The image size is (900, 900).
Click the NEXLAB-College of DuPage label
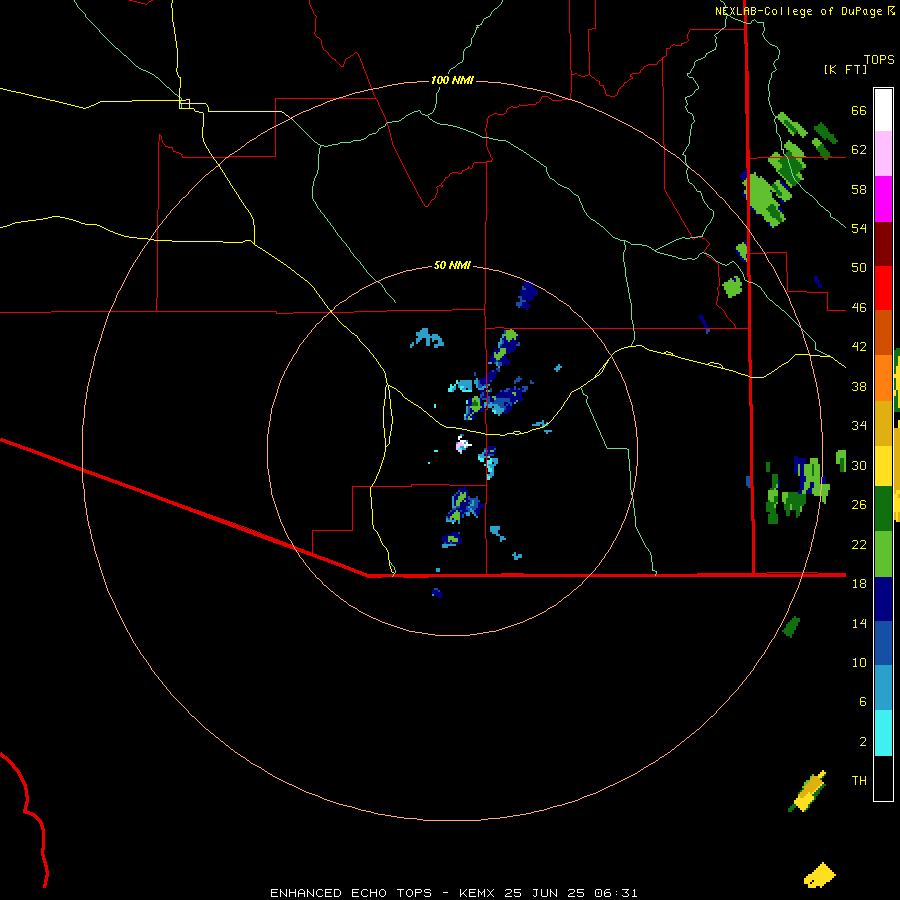[798, 11]
